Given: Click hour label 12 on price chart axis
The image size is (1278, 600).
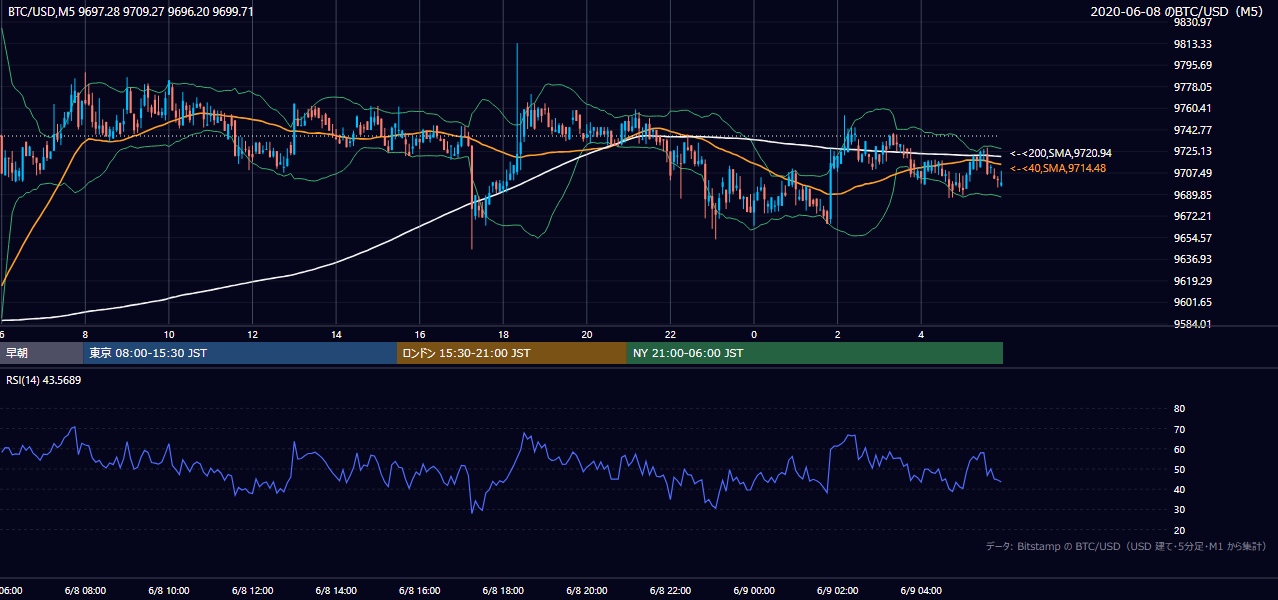Looking at the screenshot, I should (253, 334).
